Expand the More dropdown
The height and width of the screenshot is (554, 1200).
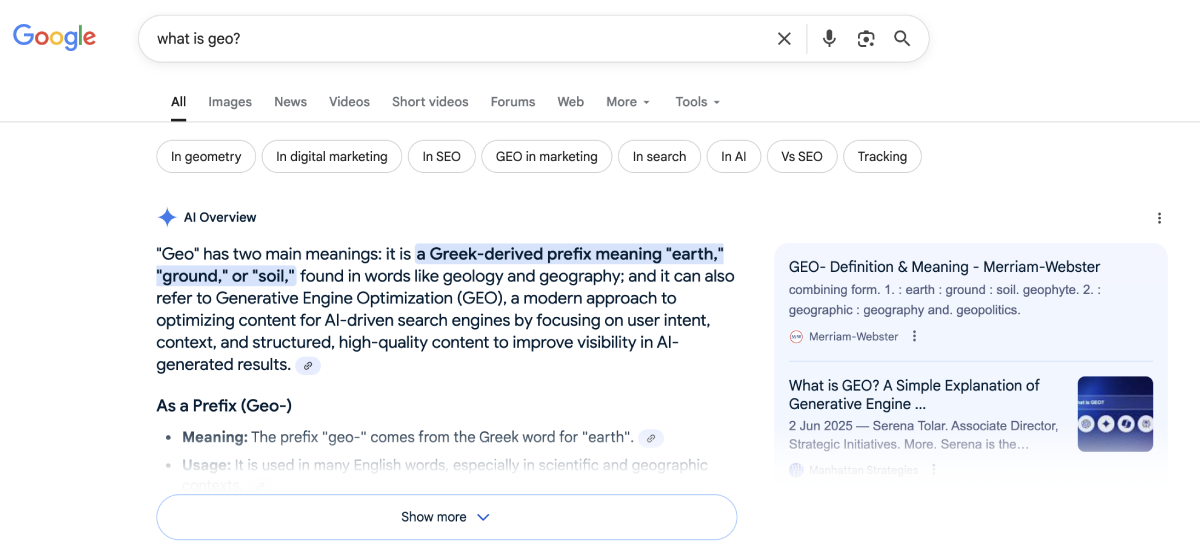[x=628, y=102]
